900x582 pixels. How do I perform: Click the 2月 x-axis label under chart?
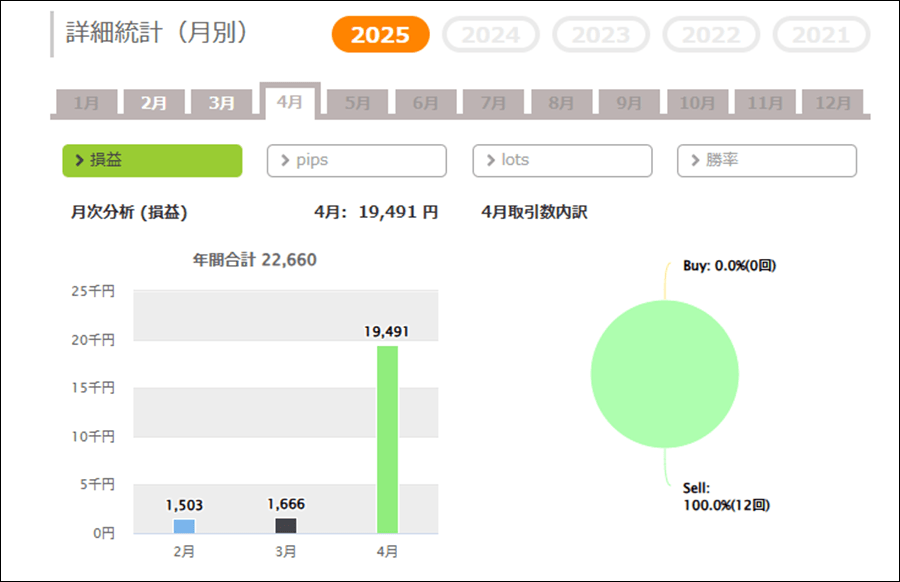pyautogui.click(x=184, y=552)
